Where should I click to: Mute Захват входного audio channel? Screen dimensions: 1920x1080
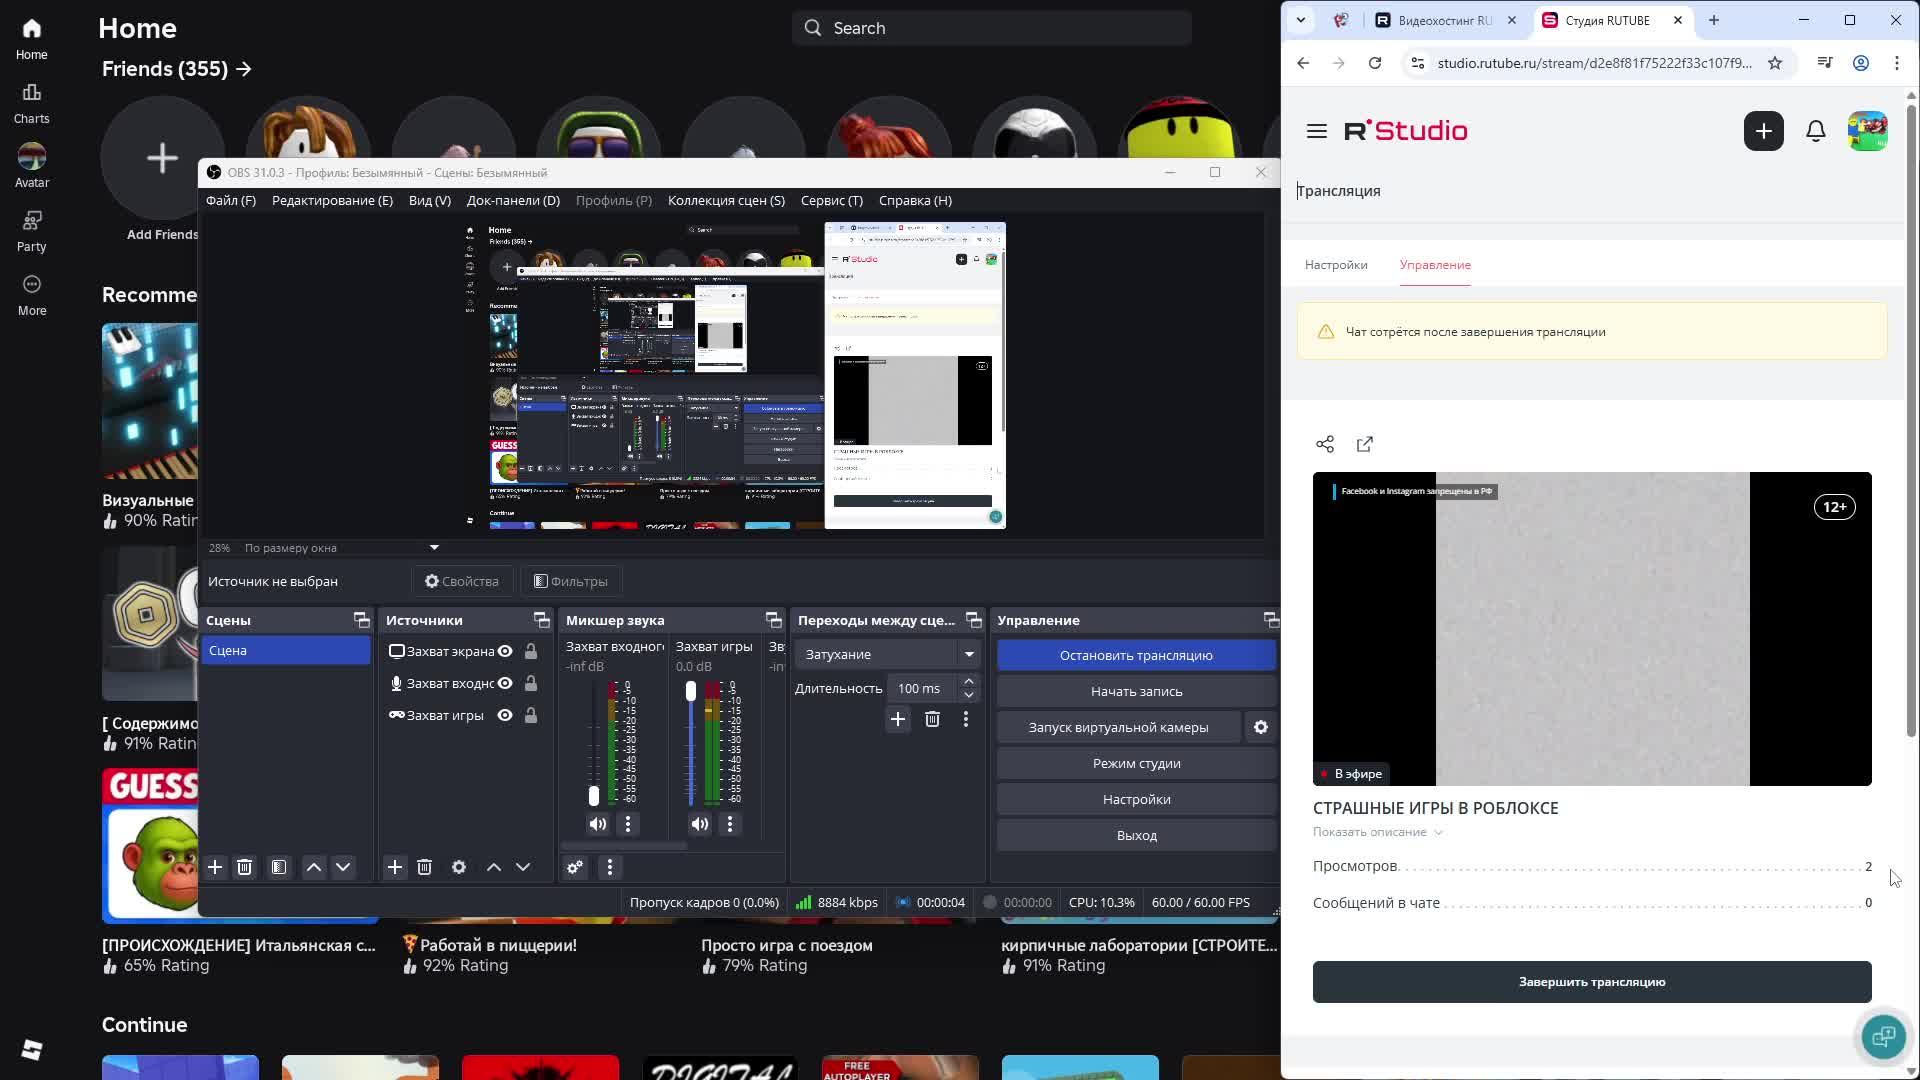(598, 824)
